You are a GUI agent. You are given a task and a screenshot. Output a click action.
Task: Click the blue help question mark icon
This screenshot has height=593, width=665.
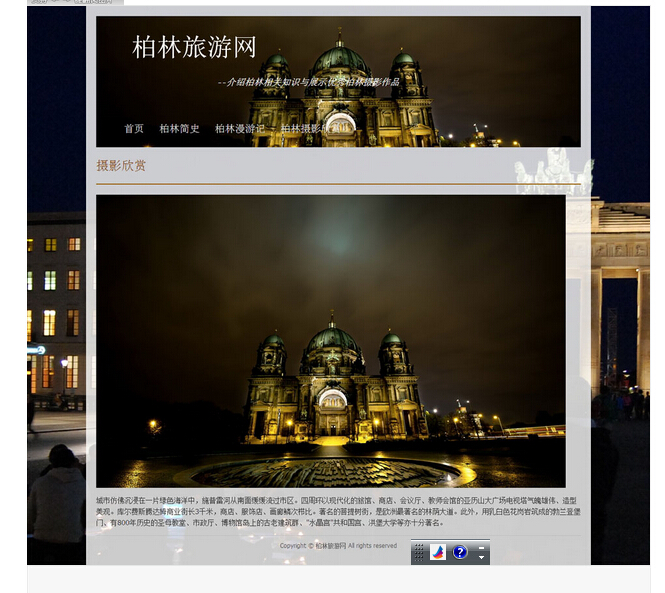pyautogui.click(x=459, y=552)
